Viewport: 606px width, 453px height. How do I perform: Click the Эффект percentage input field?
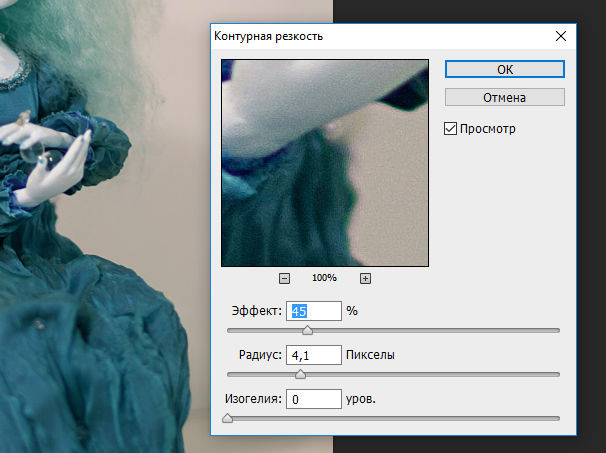(314, 311)
